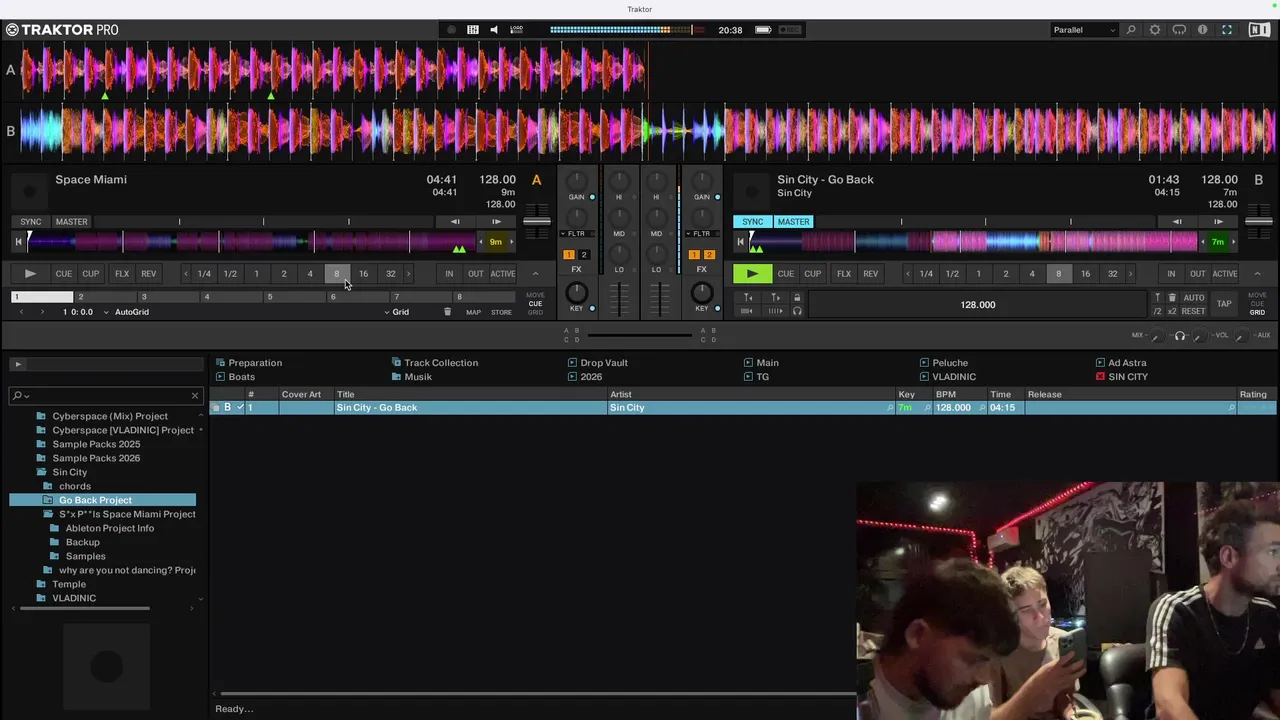Viewport: 1280px width, 720px height.
Task: Move grid marker left in Deck B
Action: [748, 298]
